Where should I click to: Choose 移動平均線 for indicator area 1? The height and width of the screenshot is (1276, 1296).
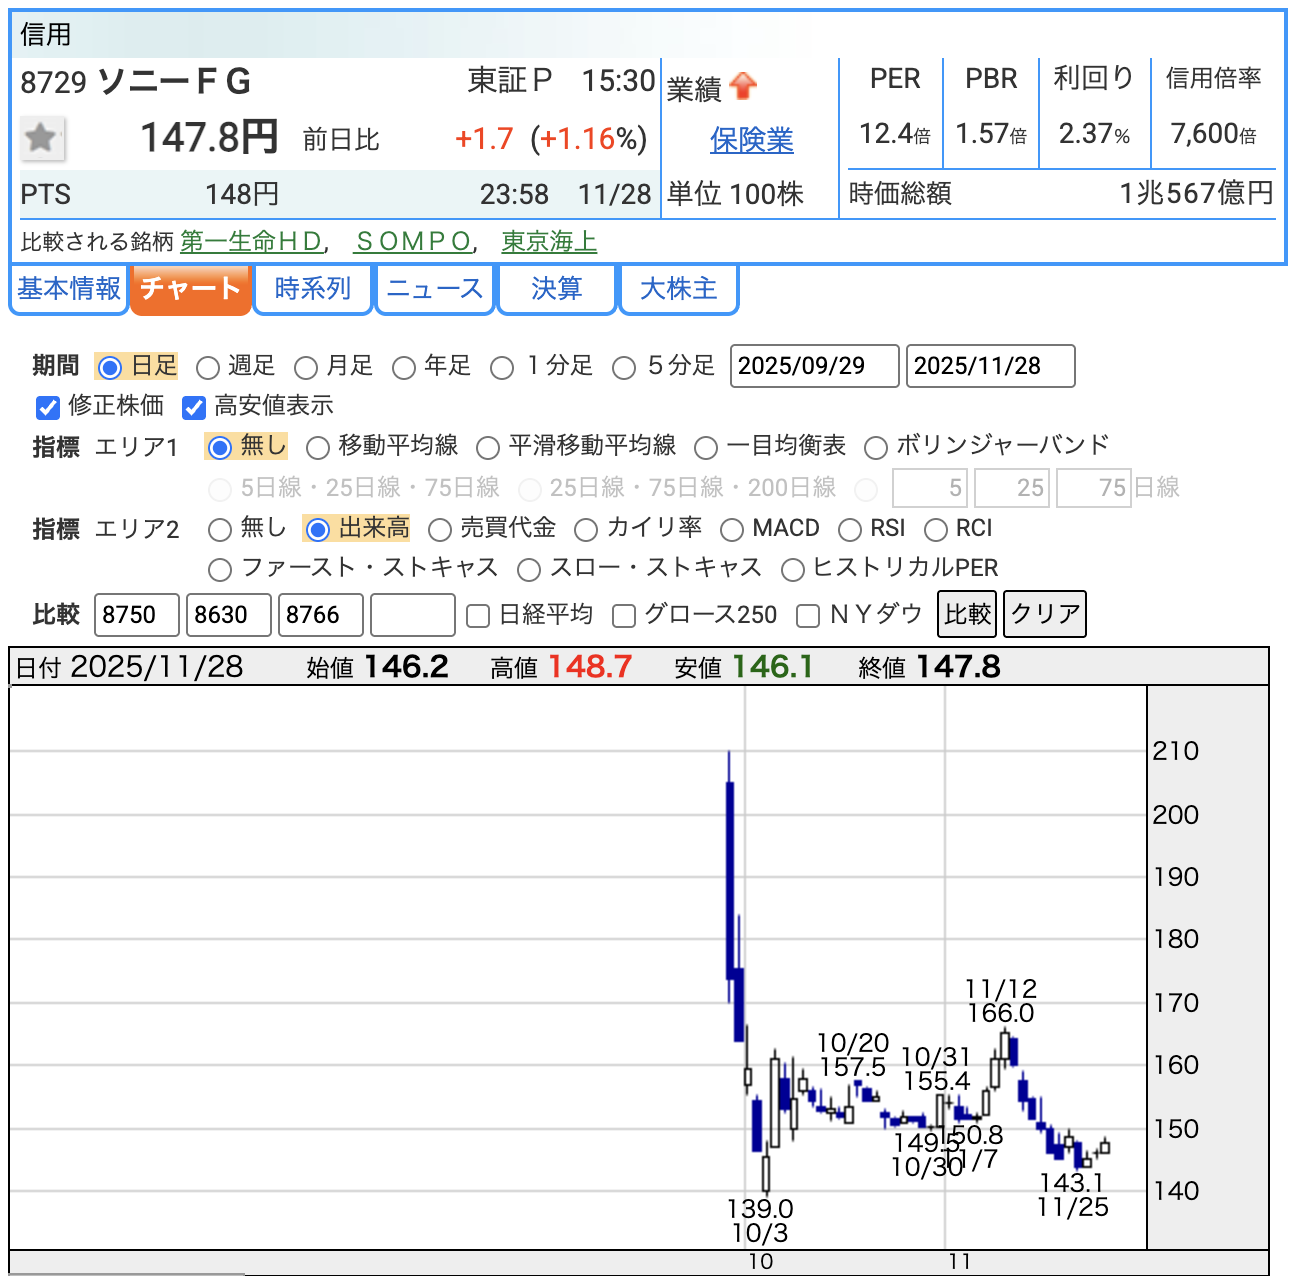[x=318, y=448]
